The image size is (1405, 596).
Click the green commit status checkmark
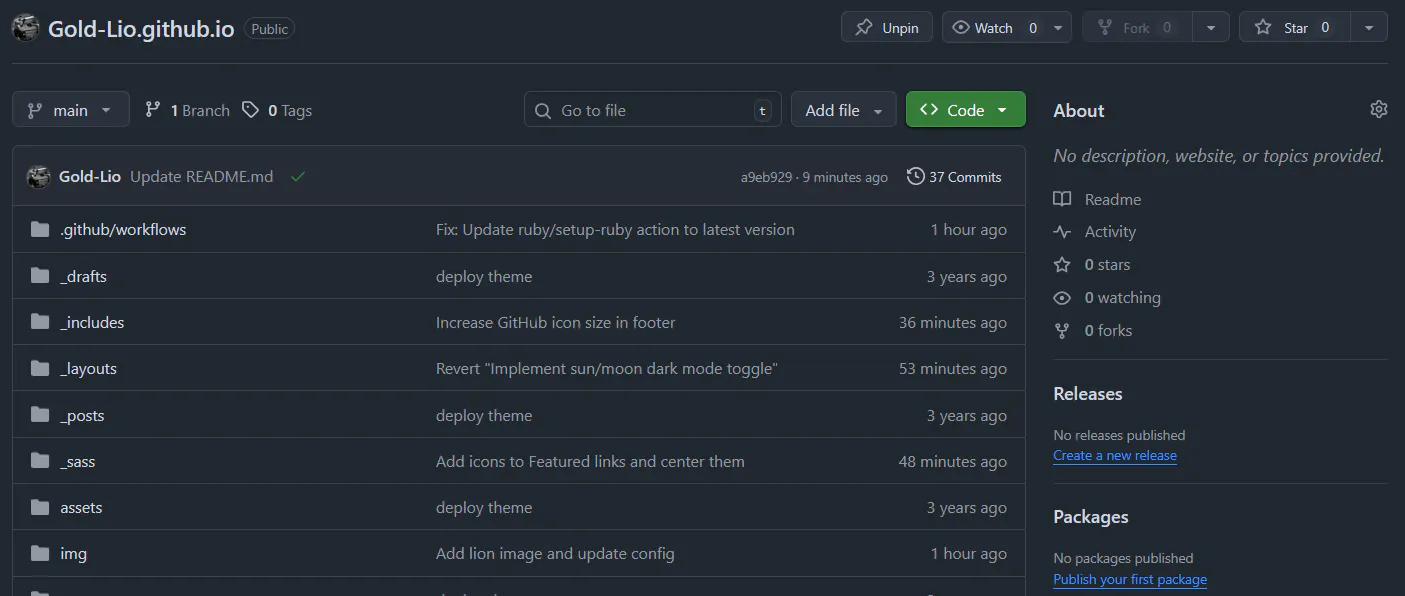pyautogui.click(x=297, y=177)
